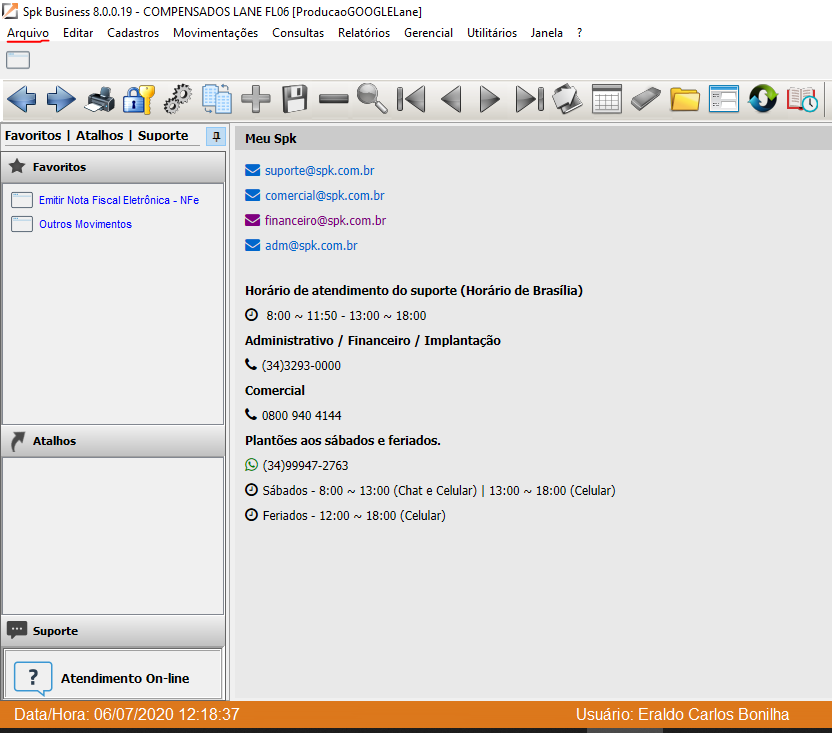Image resolution: width=832 pixels, height=733 pixels.
Task: Click the phone number (34)3293-0000
Action: pyautogui.click(x=301, y=366)
